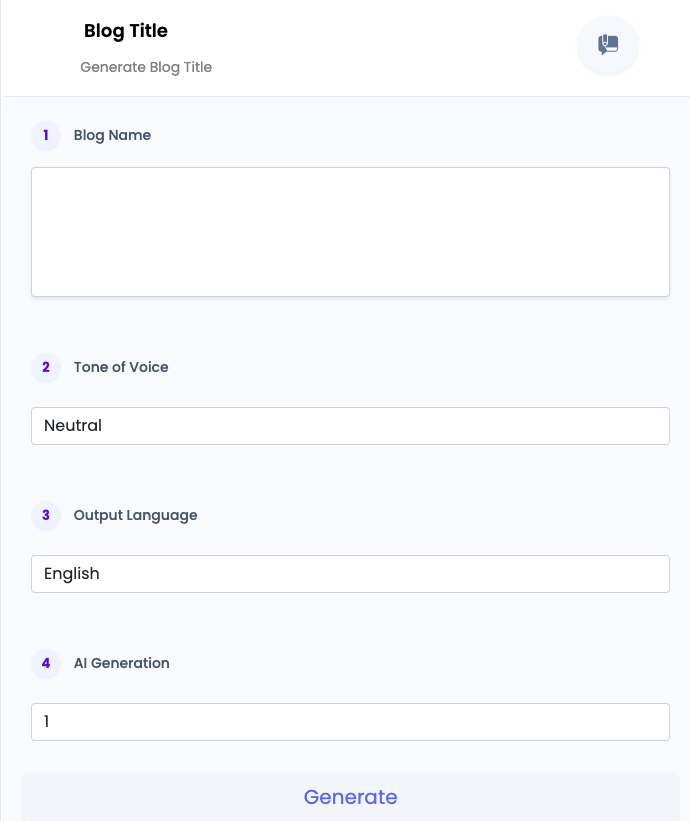This screenshot has height=821, width=690.
Task: Click the number 1 generation value
Action: (47, 722)
